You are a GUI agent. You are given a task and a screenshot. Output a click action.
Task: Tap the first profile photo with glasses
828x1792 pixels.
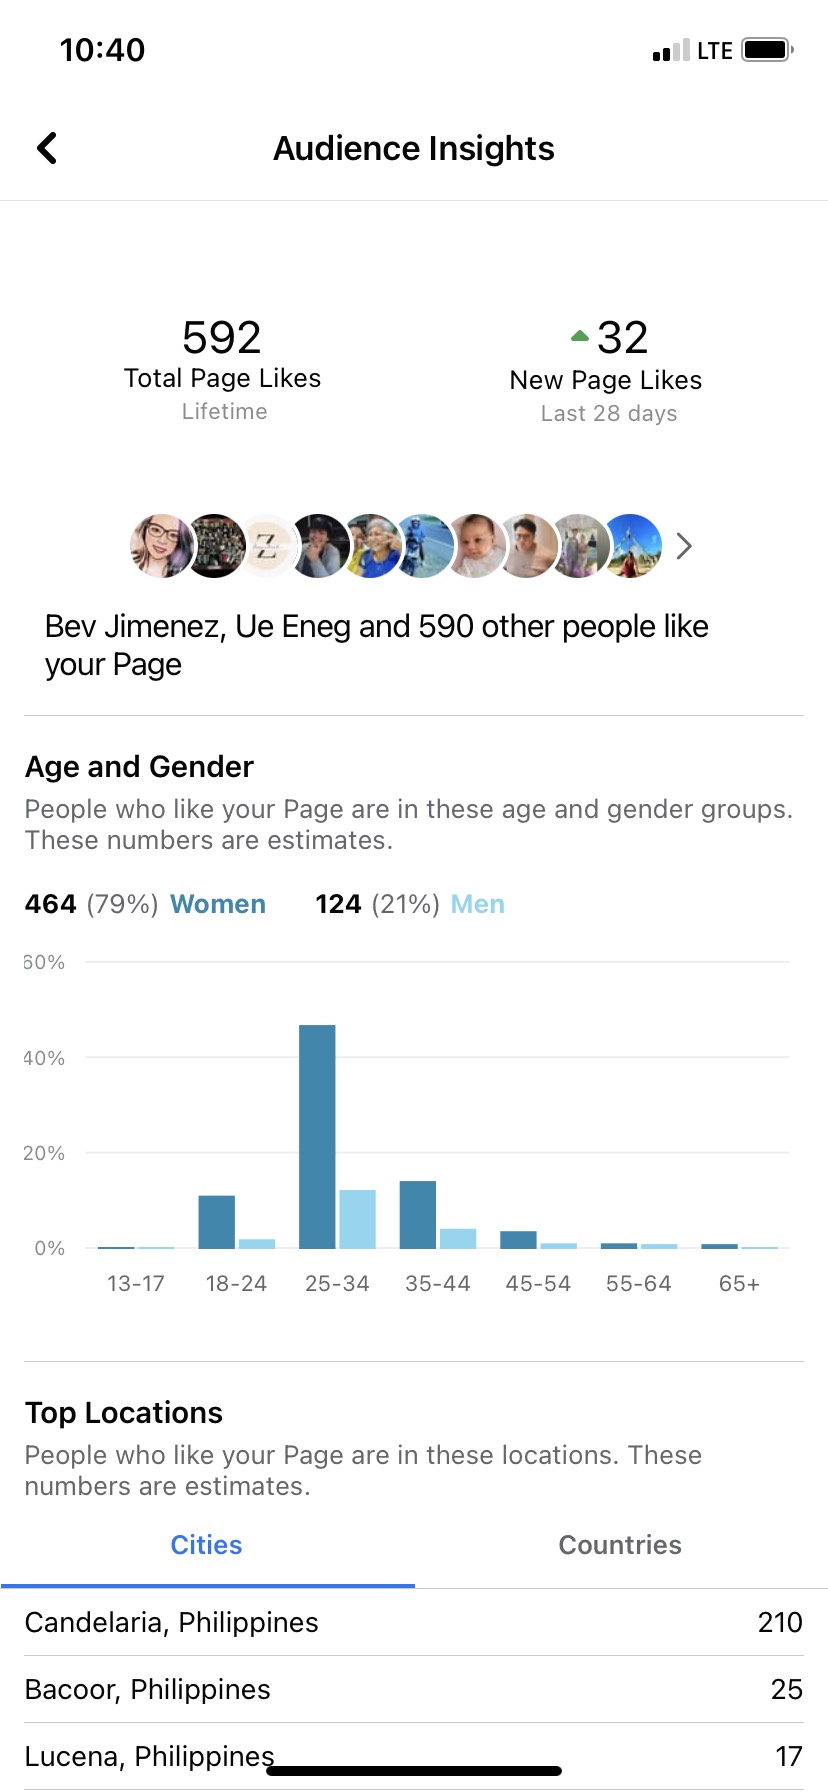(x=160, y=546)
